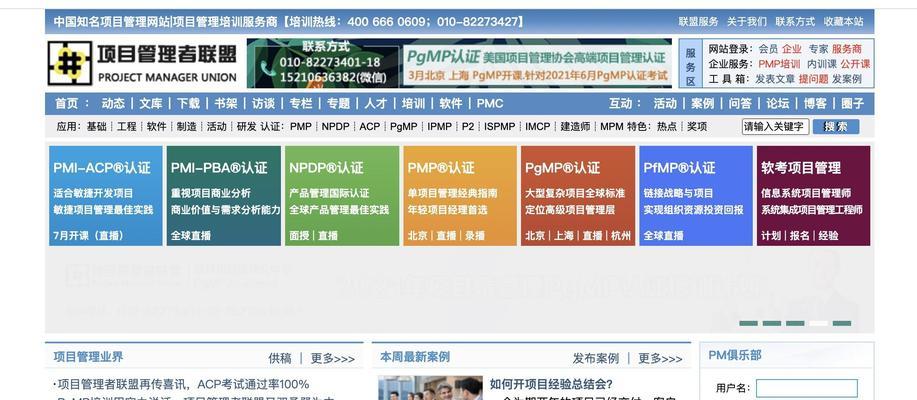
Task: Open 圈子 nav item
Action: click(x=852, y=104)
